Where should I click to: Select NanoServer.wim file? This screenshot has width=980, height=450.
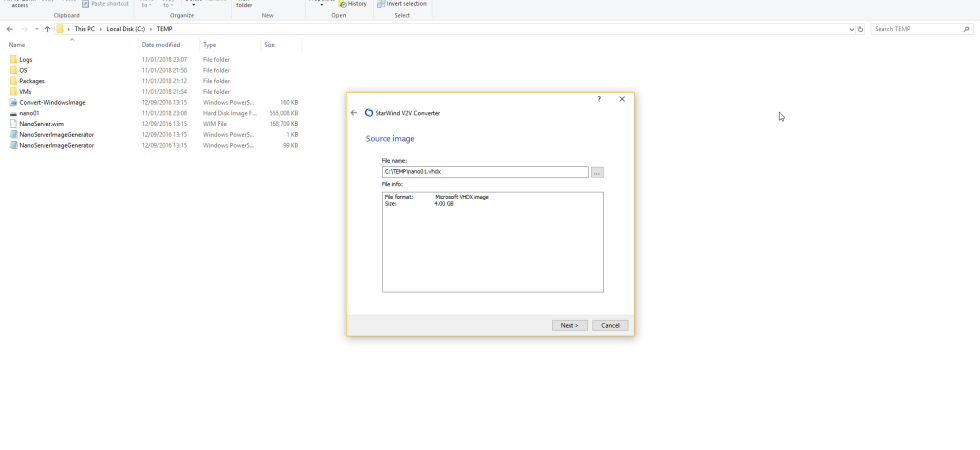tap(41, 124)
